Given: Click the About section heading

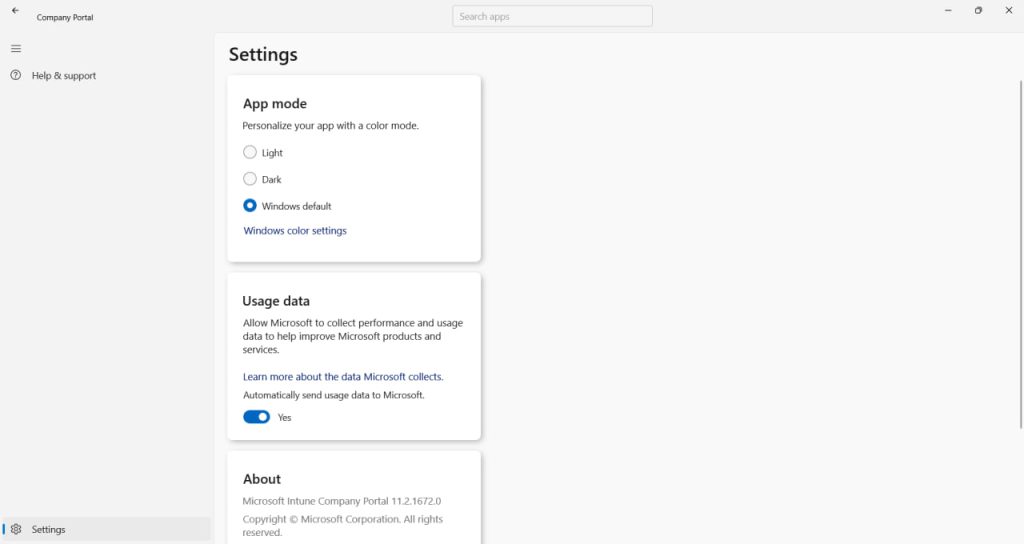Looking at the screenshot, I should tap(262, 479).
